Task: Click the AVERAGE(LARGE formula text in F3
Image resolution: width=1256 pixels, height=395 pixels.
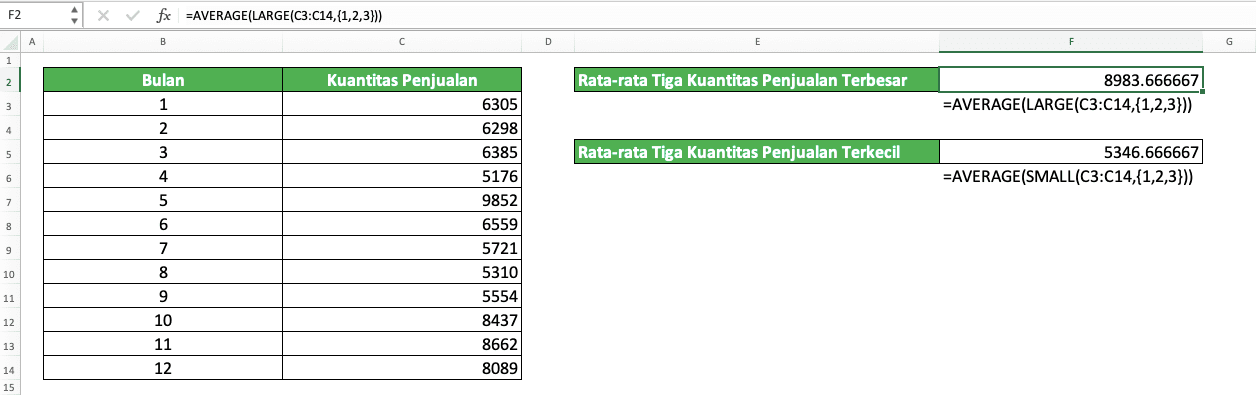Action: (1067, 105)
